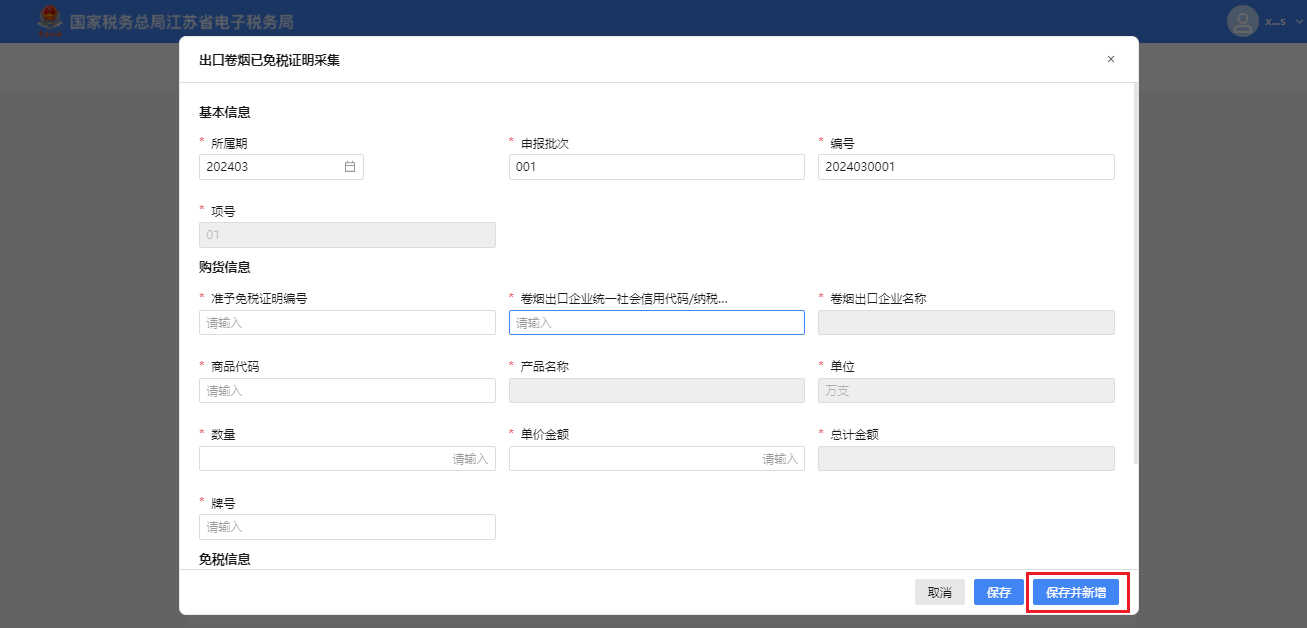
Task: Click the 牌号 input field
Action: click(347, 527)
